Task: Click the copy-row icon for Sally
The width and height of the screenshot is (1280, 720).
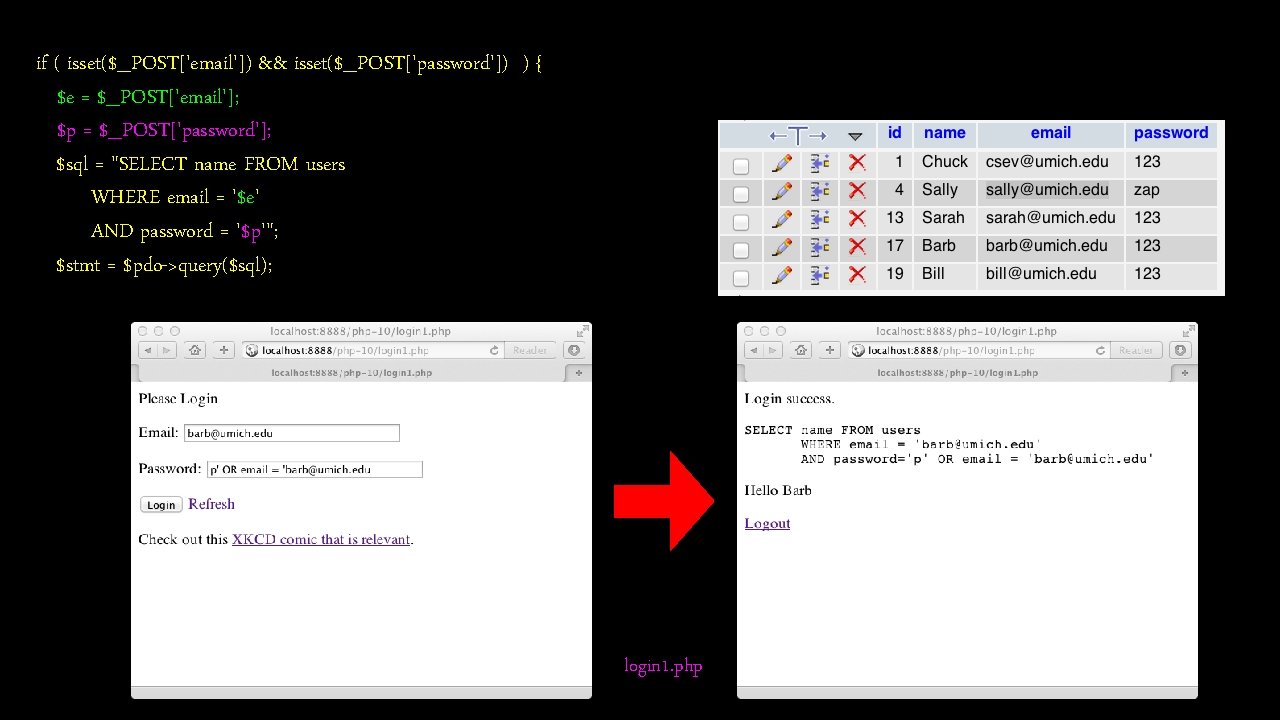Action: [820, 190]
